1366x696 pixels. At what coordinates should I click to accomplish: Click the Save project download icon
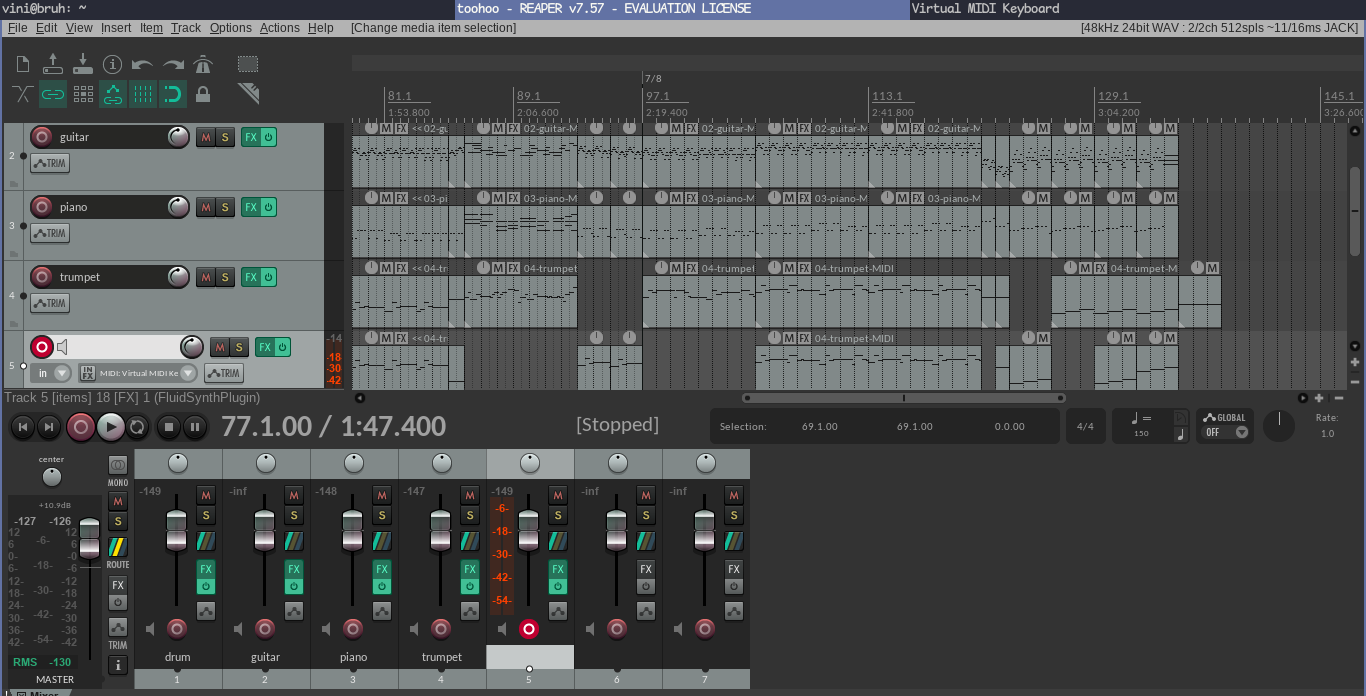[83, 65]
